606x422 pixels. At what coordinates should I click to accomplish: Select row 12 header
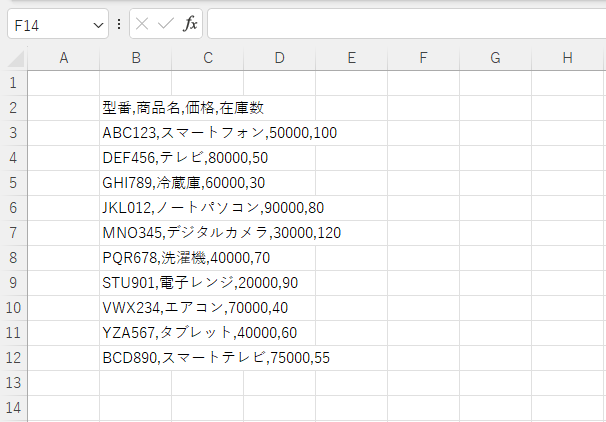14,358
